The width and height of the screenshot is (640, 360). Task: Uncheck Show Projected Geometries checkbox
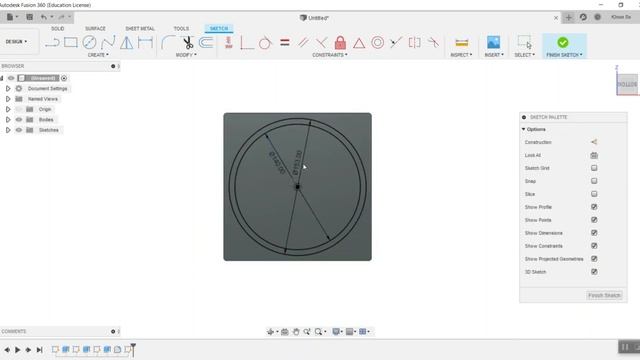coord(594,259)
